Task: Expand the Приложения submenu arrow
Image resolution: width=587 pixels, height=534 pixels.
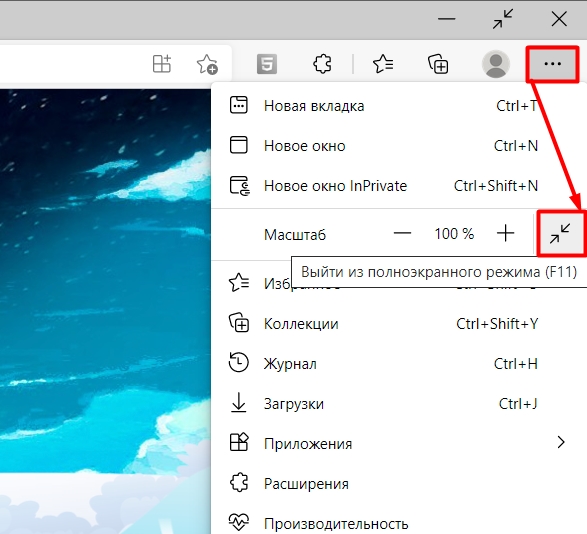Action: 561,443
